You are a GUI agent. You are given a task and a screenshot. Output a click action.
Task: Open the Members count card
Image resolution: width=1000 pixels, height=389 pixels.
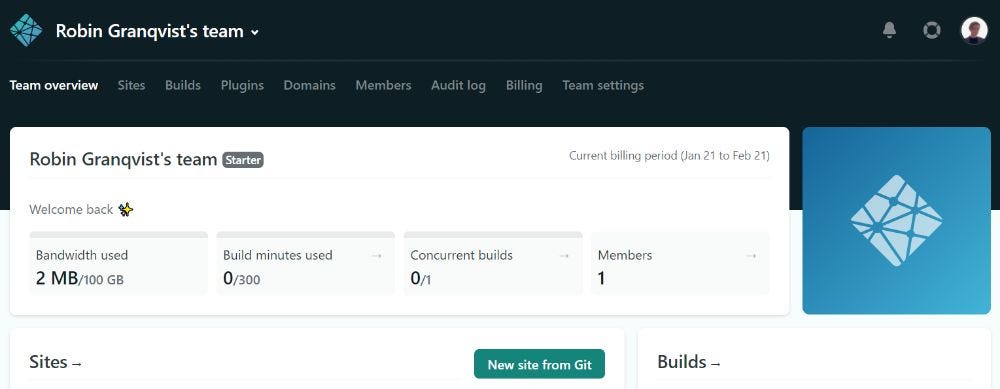tap(680, 263)
